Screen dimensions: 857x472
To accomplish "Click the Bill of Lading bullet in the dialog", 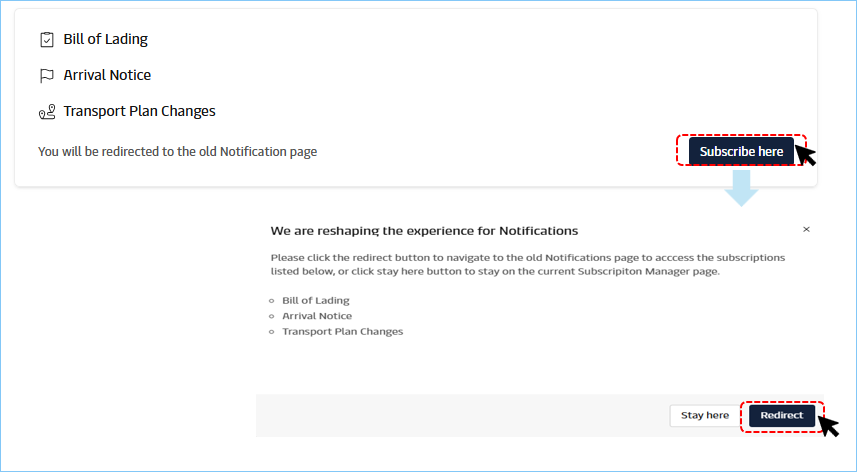I will (x=315, y=300).
